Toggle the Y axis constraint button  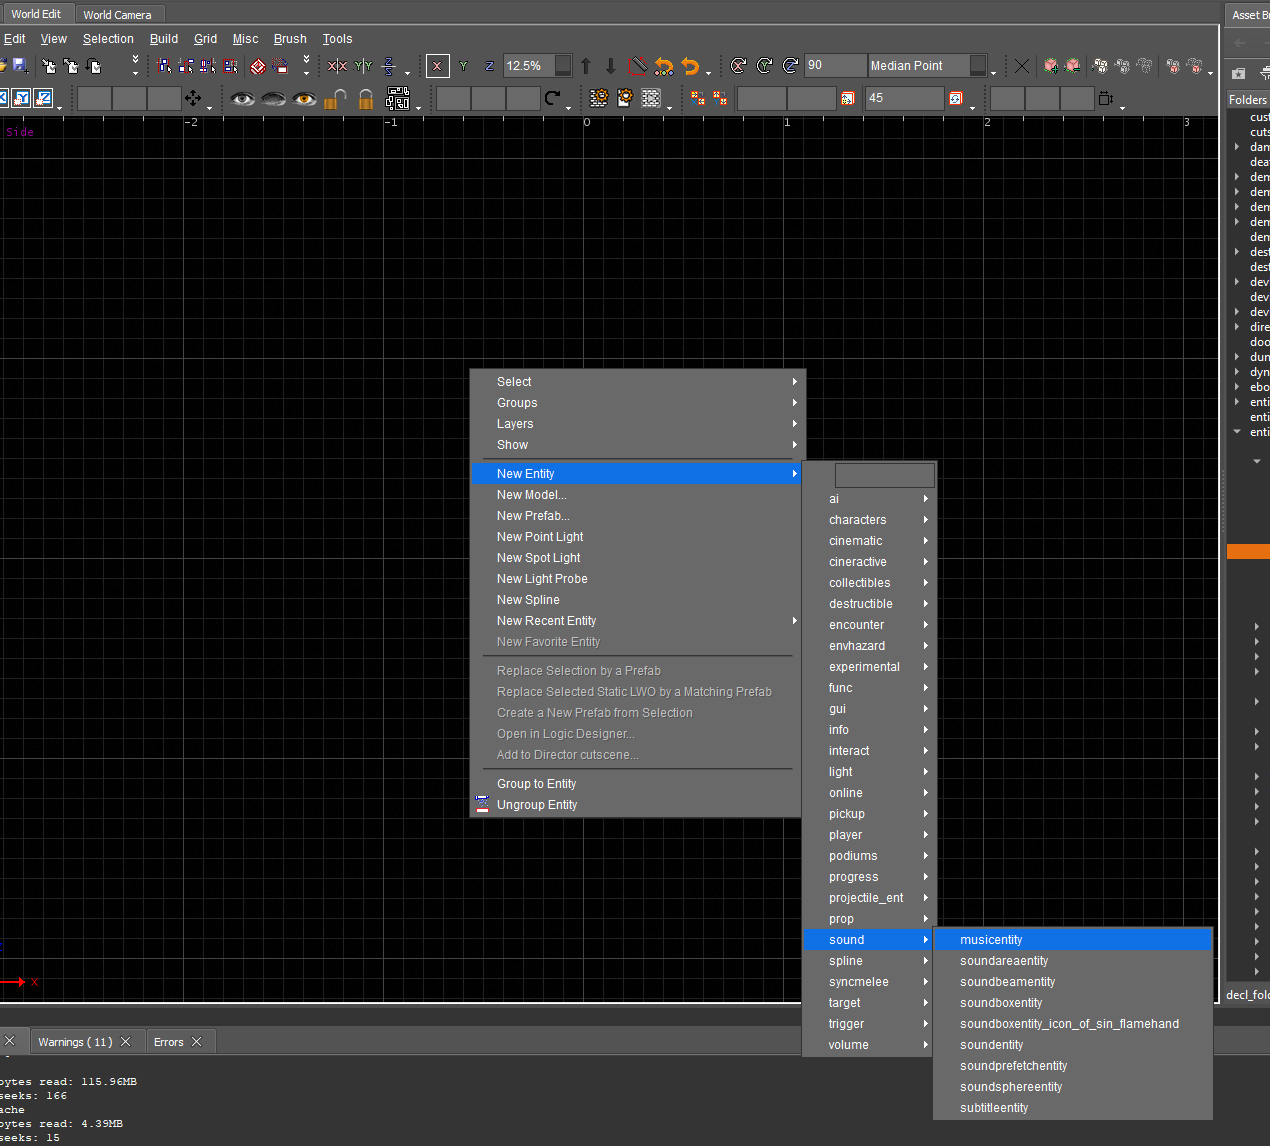(463, 66)
